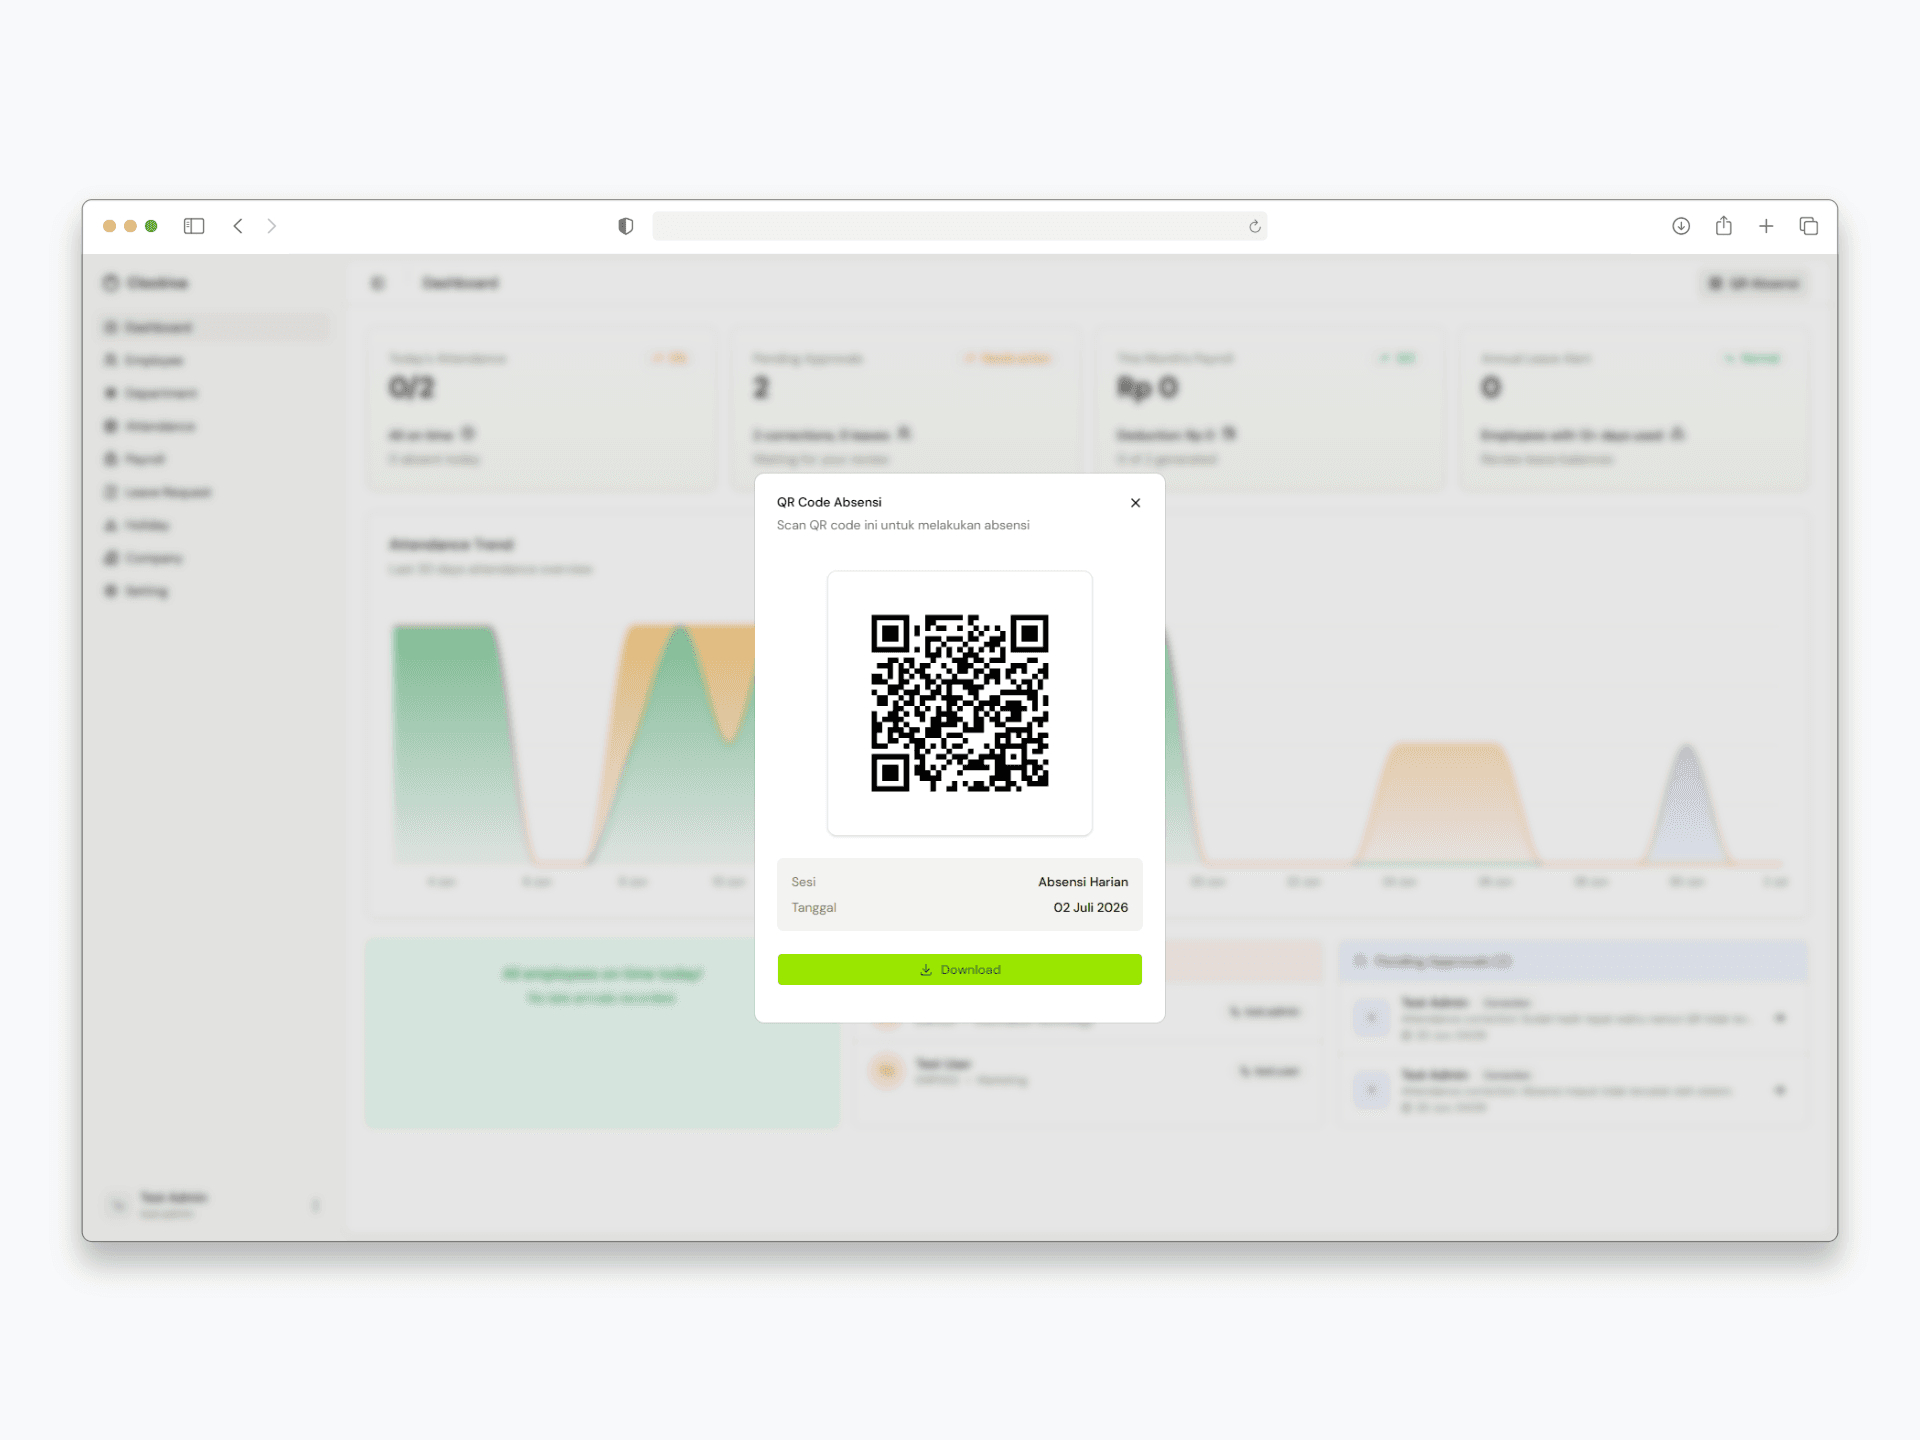
Task: Click the Attendance Trend chart heading
Action: (x=451, y=545)
